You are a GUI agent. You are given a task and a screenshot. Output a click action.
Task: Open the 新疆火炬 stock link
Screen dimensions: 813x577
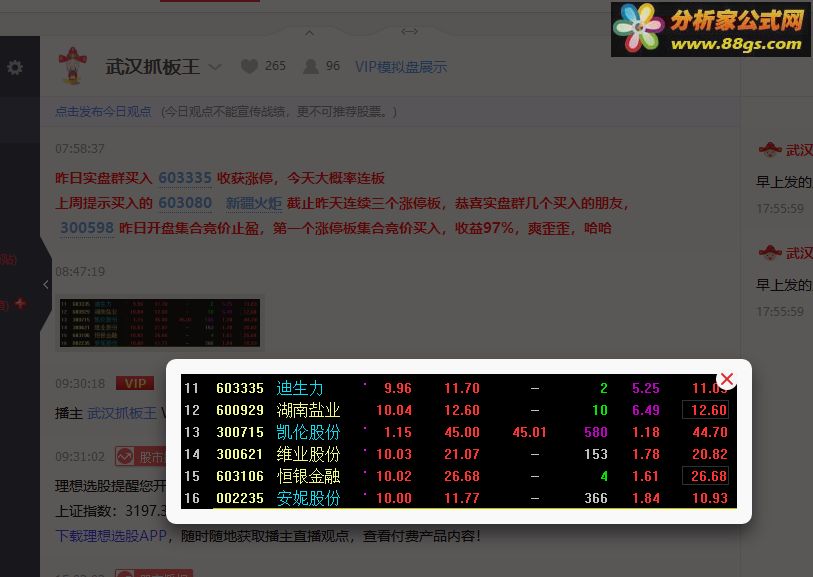(254, 203)
